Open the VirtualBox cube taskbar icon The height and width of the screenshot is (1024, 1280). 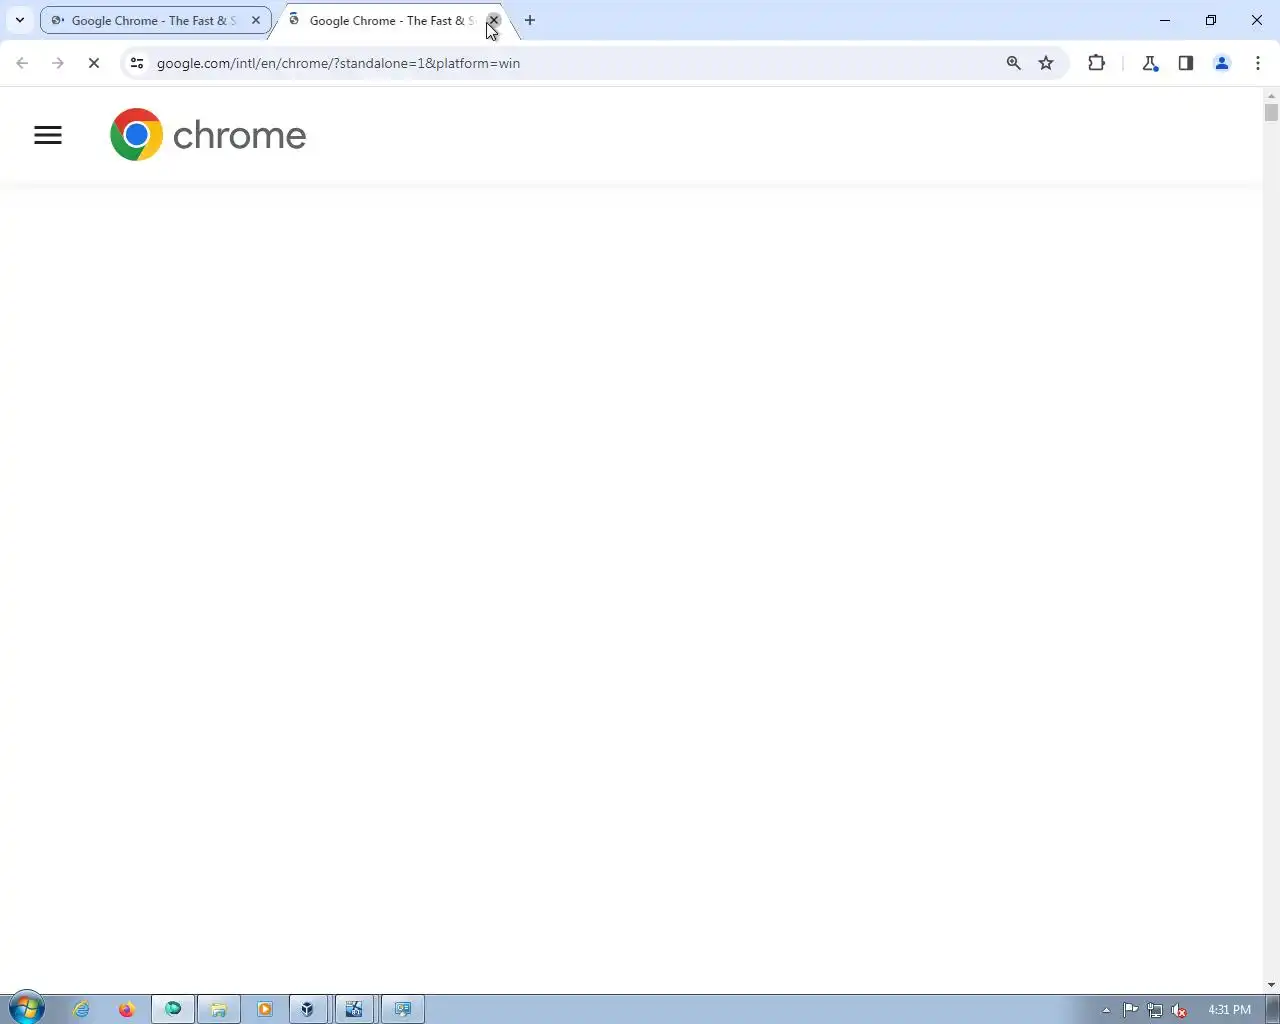(x=308, y=1009)
